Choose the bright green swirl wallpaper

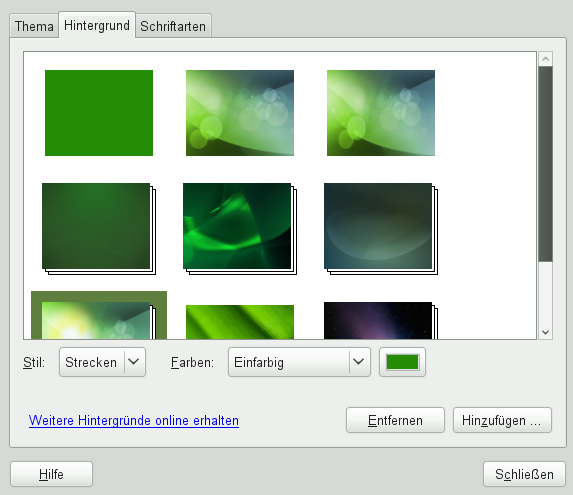(x=240, y=229)
